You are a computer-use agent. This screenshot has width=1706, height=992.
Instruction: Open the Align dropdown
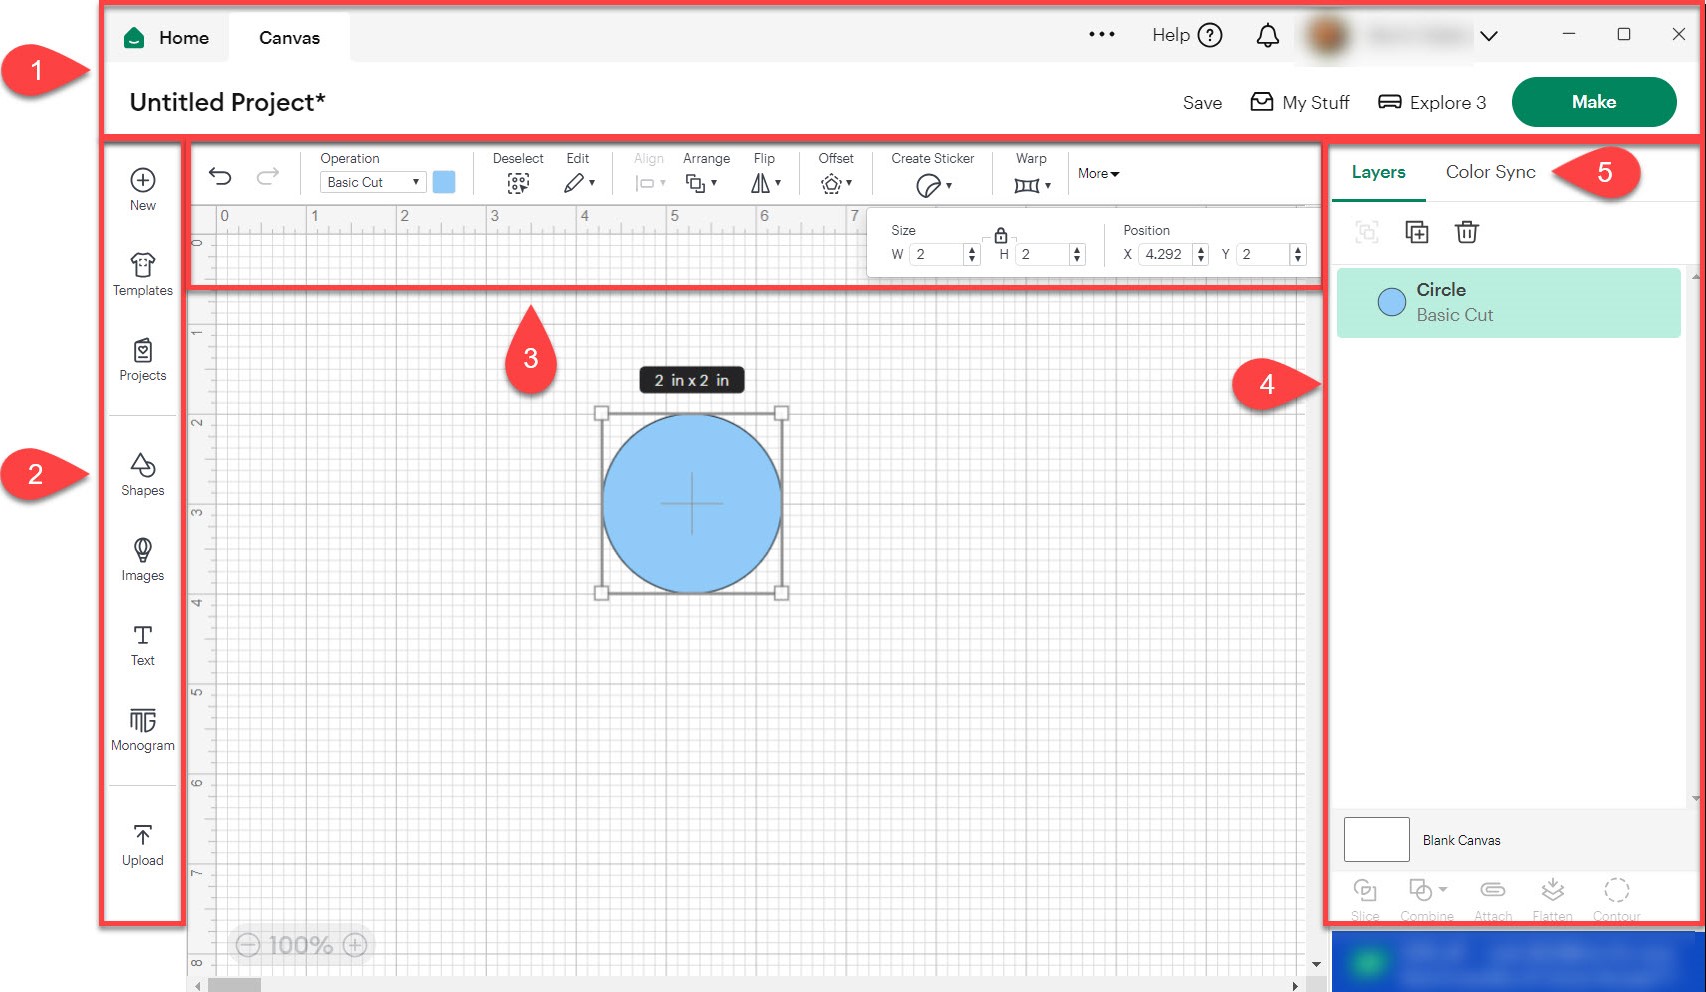650,183
